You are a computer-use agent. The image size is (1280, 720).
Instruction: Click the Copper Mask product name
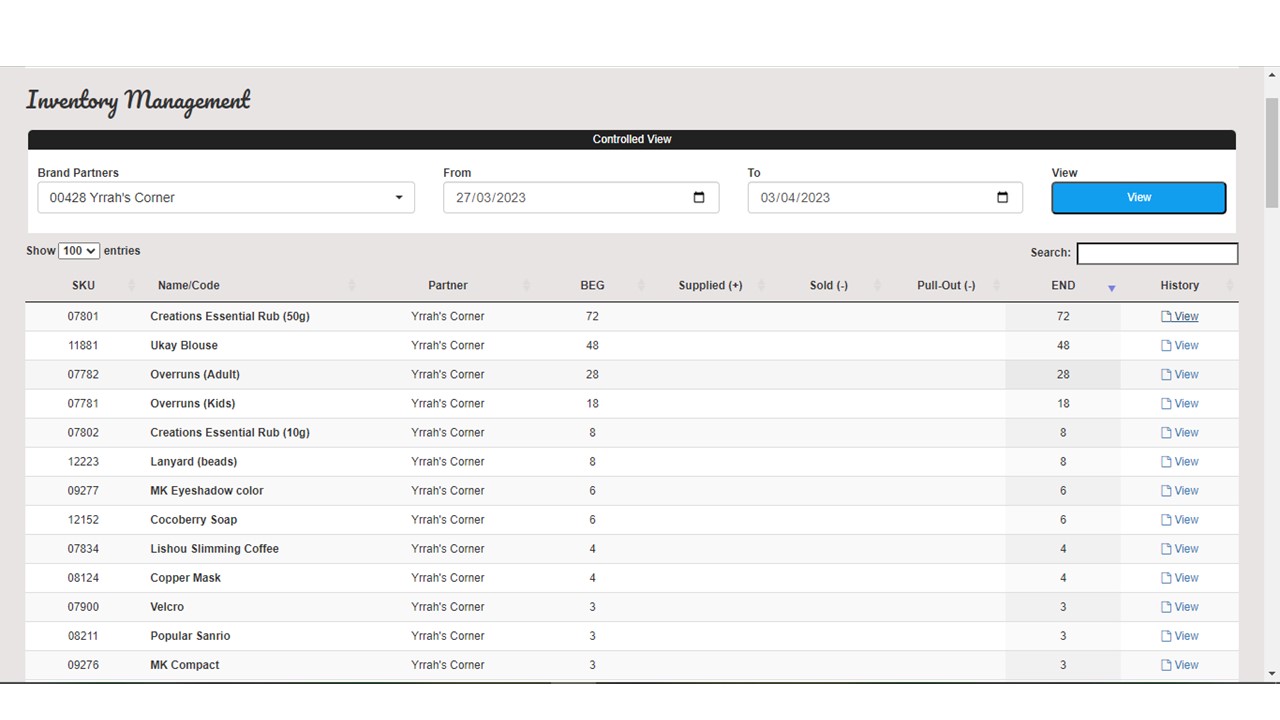pyautogui.click(x=186, y=578)
